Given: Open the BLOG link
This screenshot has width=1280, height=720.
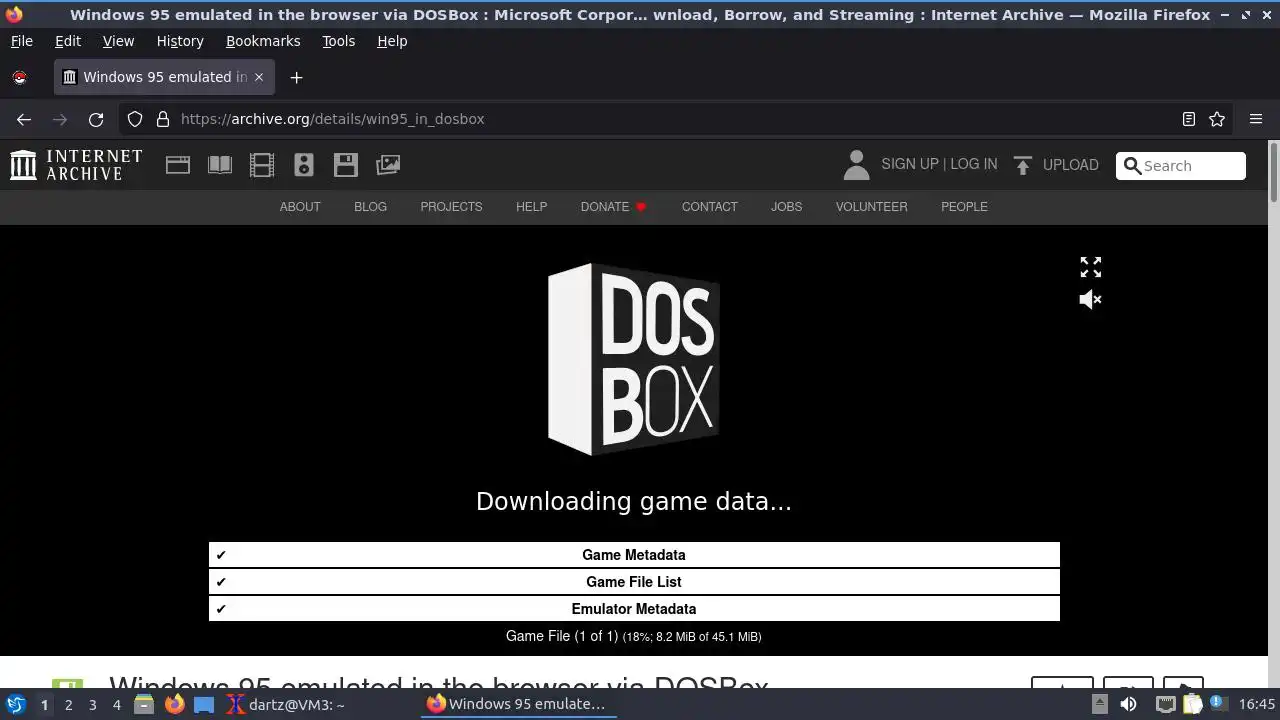Looking at the screenshot, I should [370, 207].
